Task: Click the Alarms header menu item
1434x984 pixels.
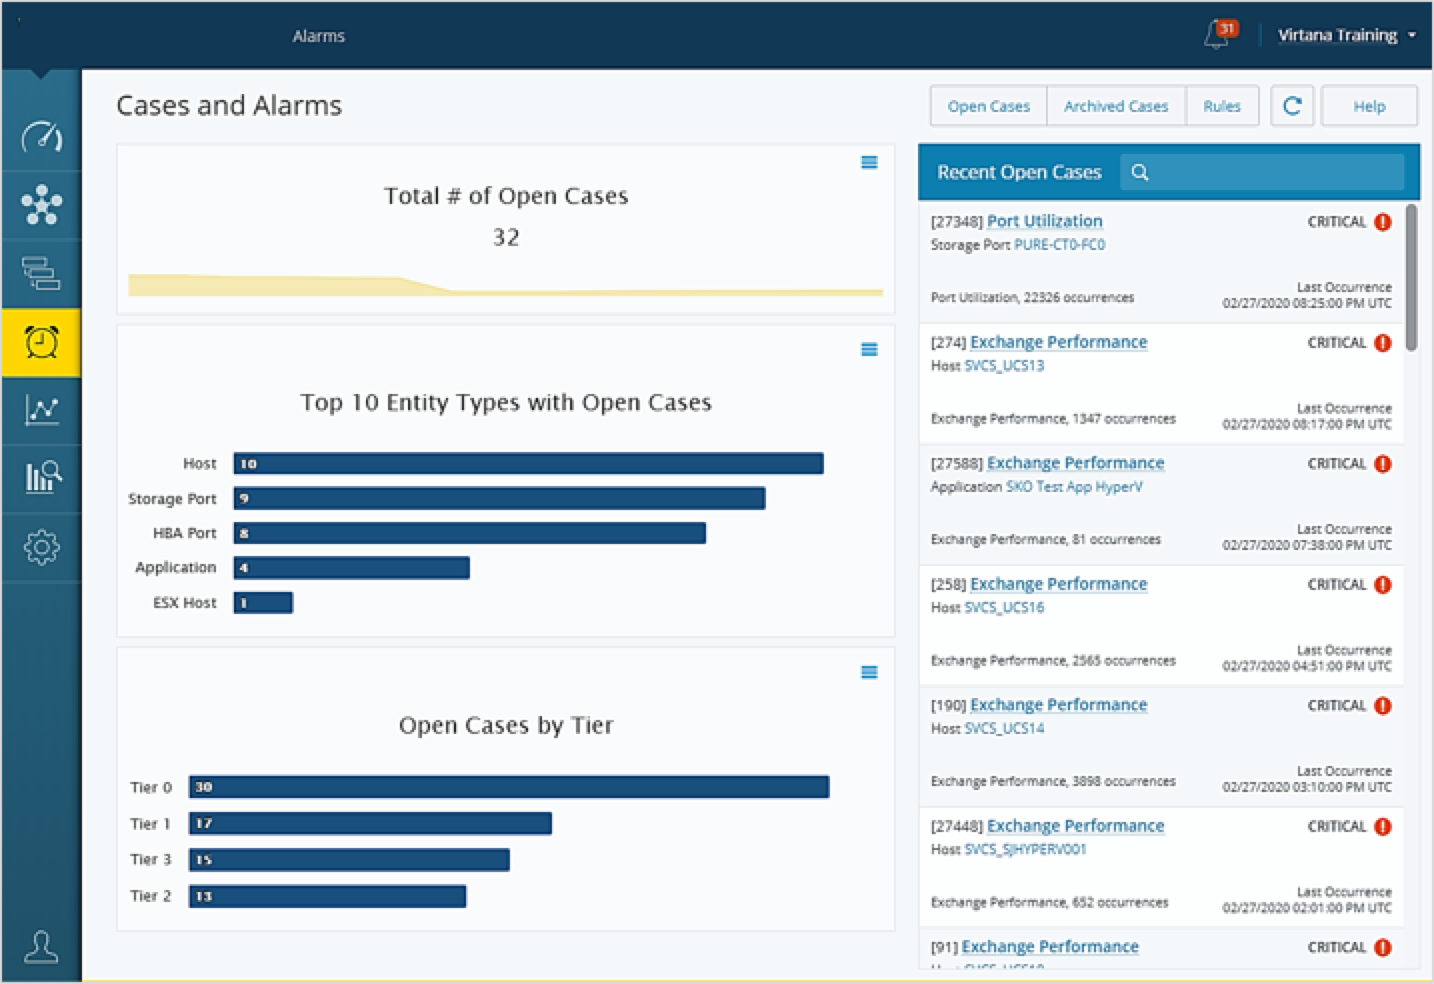Action: click(319, 36)
